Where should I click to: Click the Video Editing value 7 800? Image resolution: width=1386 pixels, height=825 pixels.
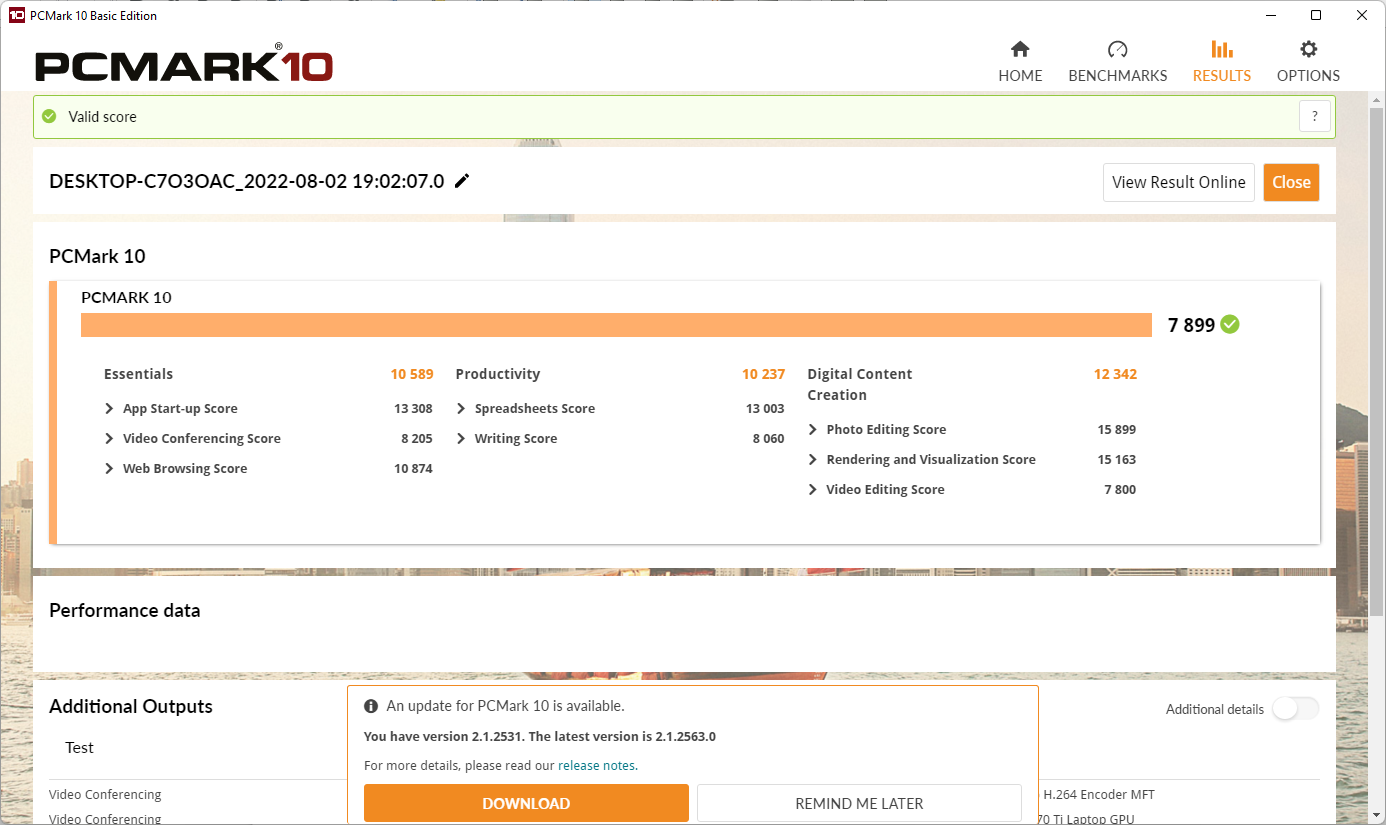[1120, 489]
